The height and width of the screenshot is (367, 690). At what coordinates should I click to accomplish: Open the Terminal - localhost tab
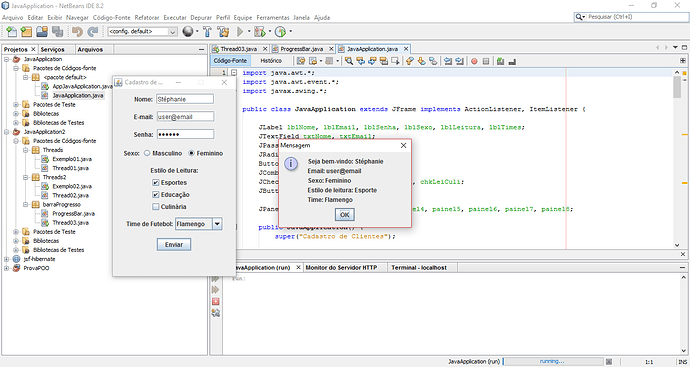point(419,268)
